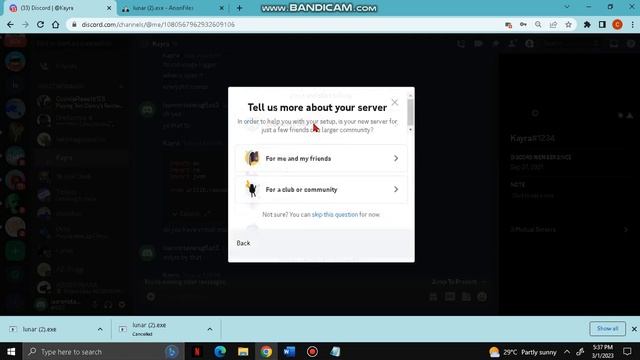
Task: Open the Chrome three-dot menu
Action: click(633, 24)
